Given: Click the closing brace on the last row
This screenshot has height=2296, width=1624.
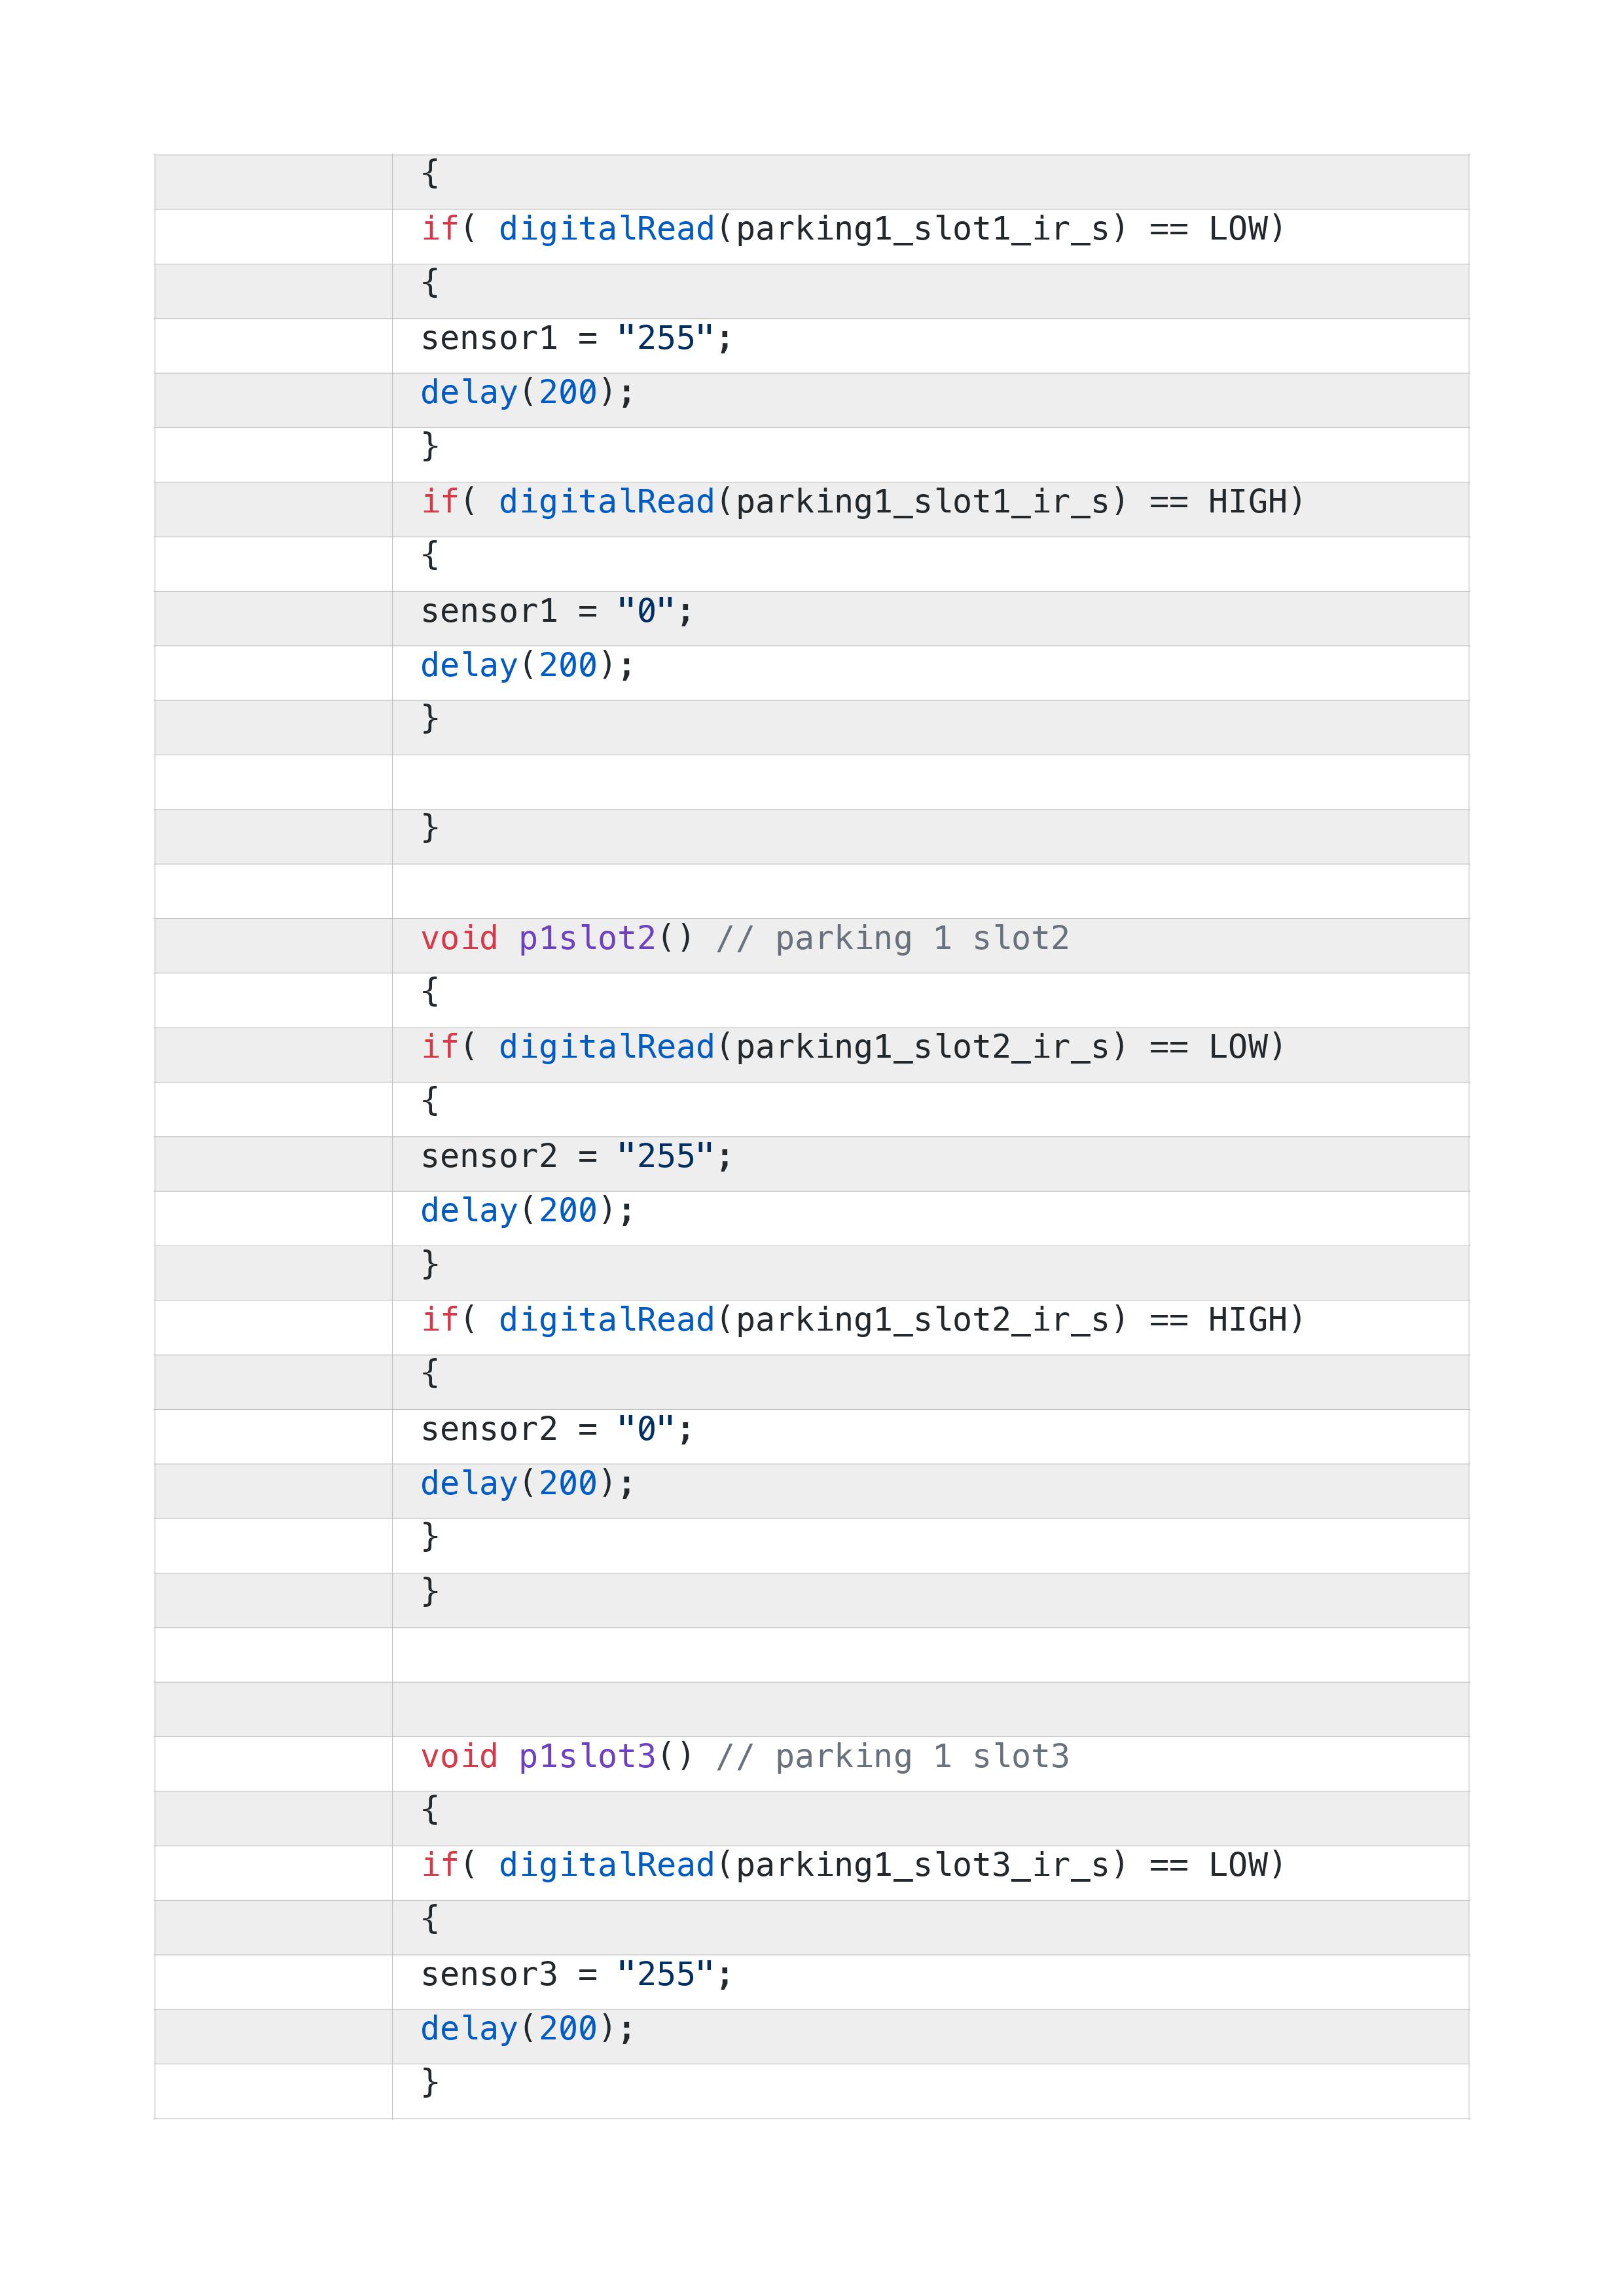Looking at the screenshot, I should point(430,2083).
